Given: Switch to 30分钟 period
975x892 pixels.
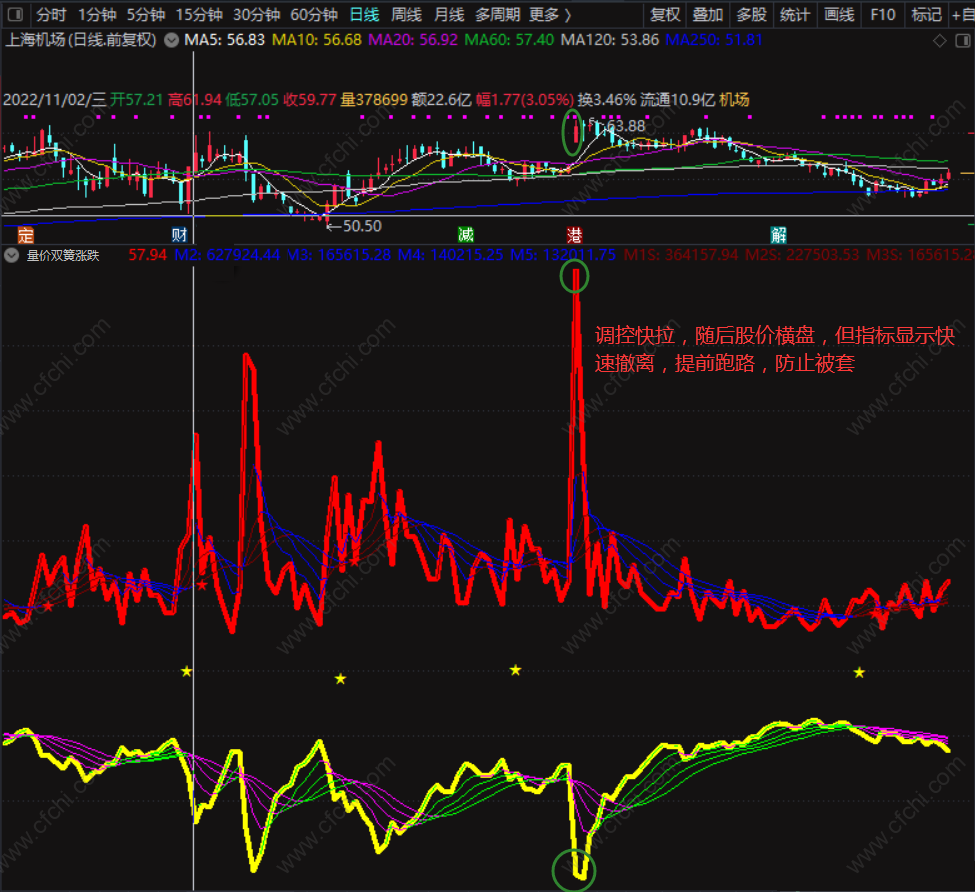Looking at the screenshot, I should 256,14.
